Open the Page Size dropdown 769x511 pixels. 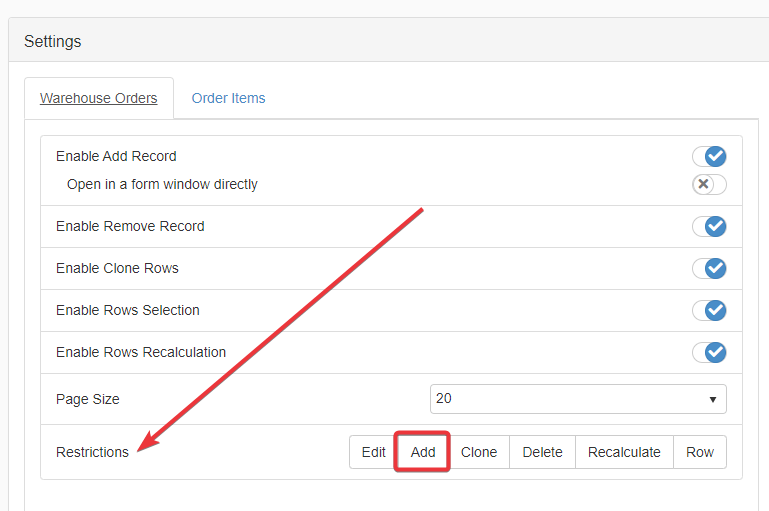pos(578,399)
